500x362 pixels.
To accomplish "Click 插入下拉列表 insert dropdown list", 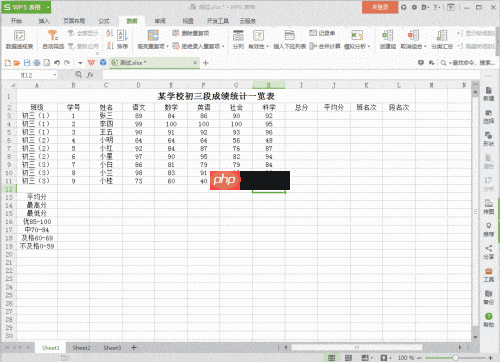I will tap(290, 39).
